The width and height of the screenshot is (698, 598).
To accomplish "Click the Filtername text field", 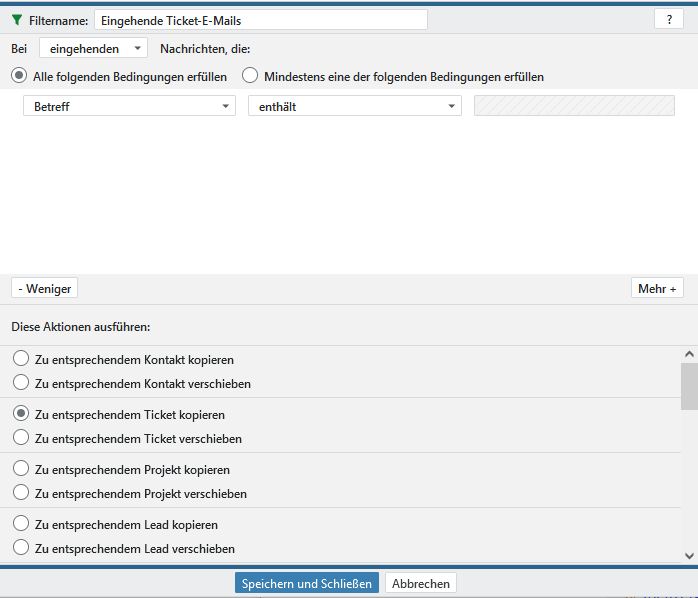I will [260, 20].
